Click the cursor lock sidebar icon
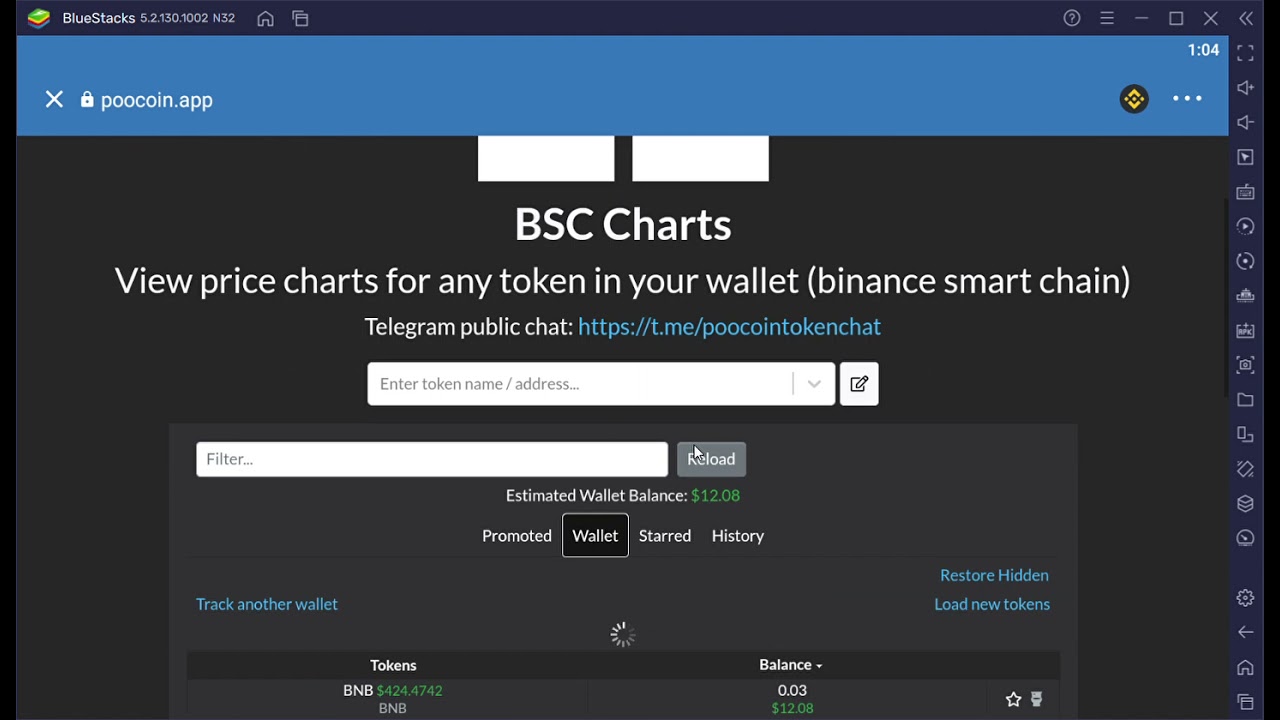The image size is (1280, 720). (1245, 157)
